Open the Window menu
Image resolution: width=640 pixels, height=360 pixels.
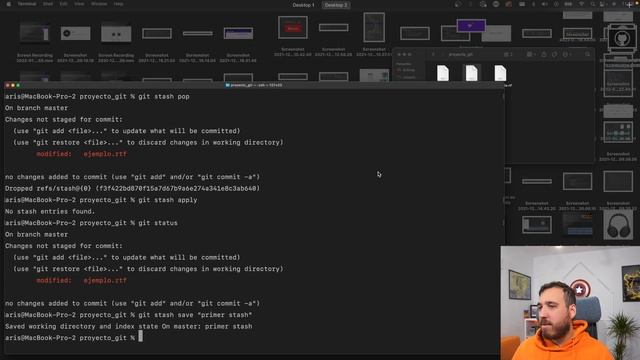99,4
